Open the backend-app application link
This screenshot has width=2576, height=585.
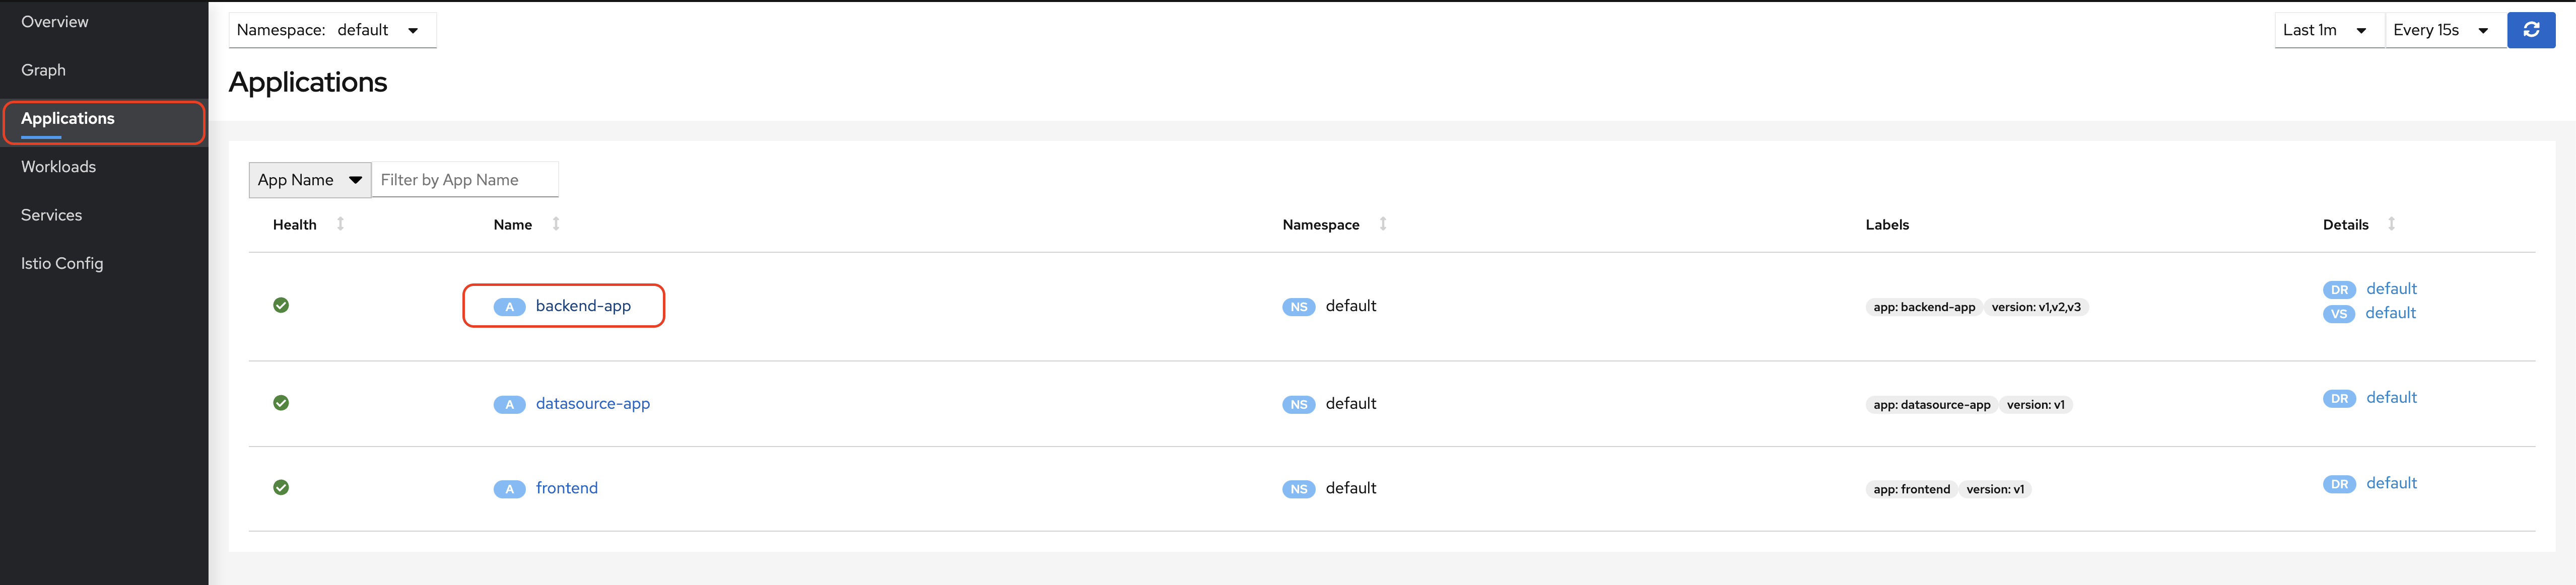pyautogui.click(x=583, y=306)
